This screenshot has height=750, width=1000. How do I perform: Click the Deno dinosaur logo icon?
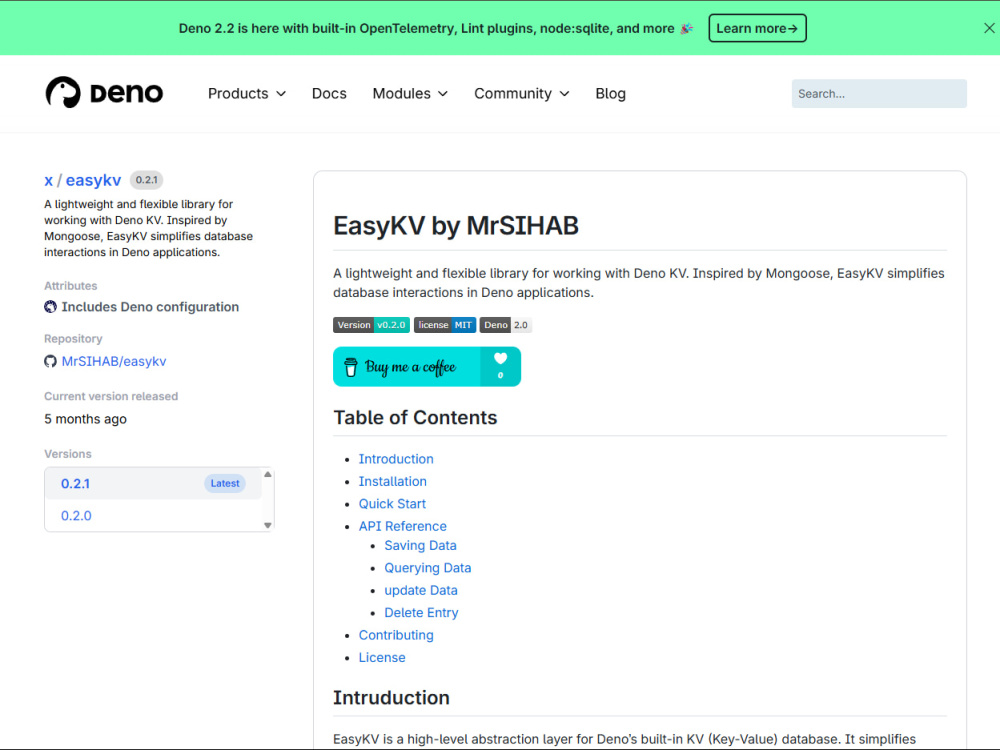pos(63,92)
